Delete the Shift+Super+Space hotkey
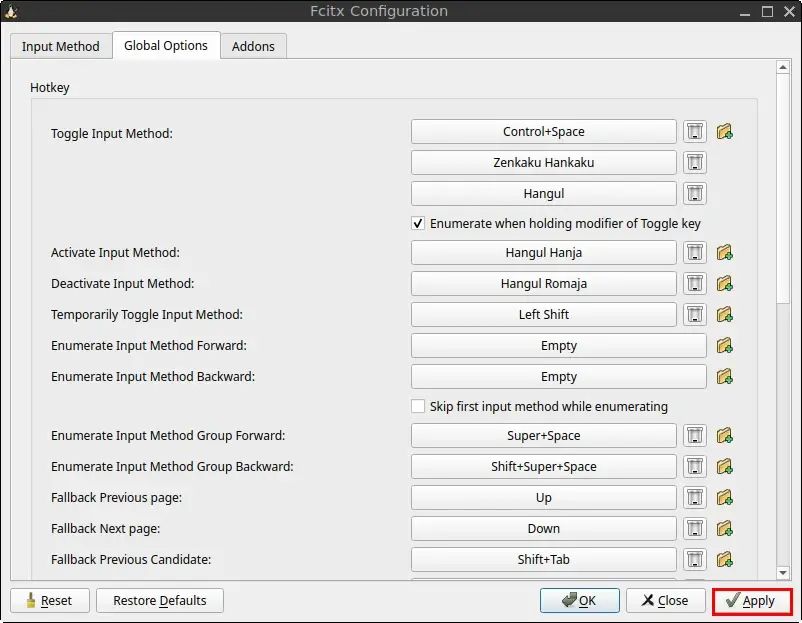802x623 pixels. [x=695, y=466]
